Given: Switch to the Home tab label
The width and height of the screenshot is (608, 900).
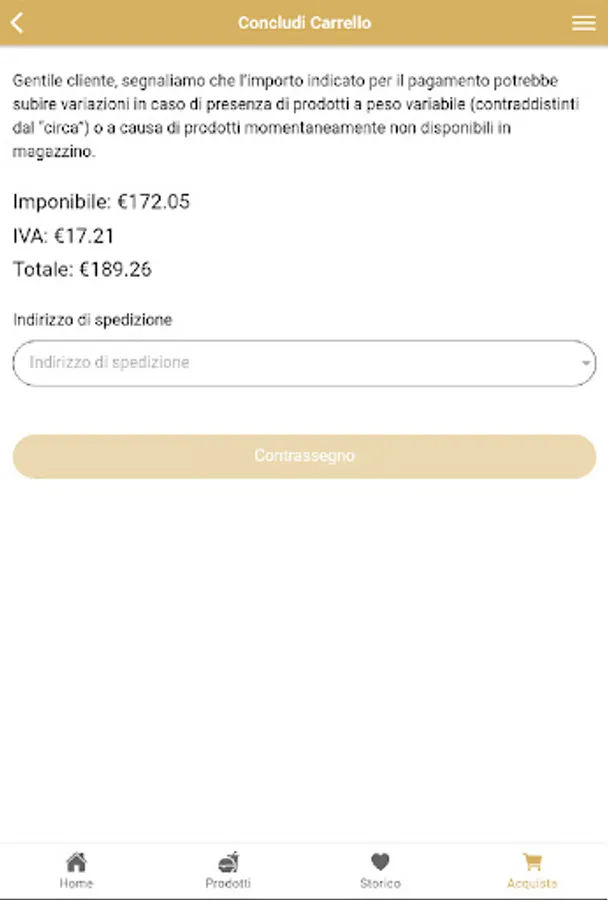Looking at the screenshot, I should (x=76, y=884).
